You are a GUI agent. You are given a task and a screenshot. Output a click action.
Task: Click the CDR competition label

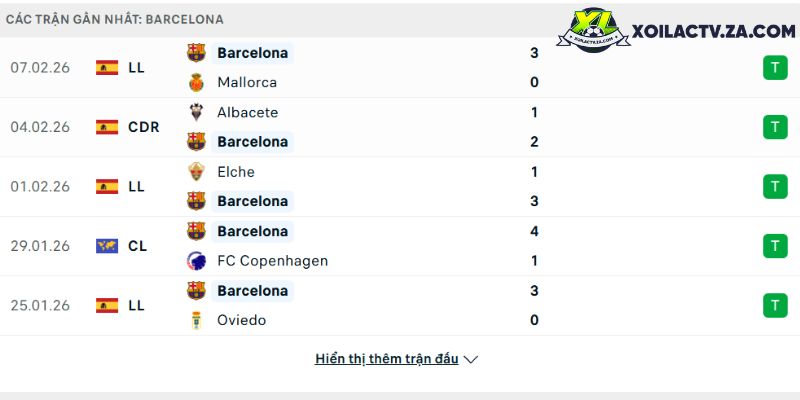click(x=144, y=127)
